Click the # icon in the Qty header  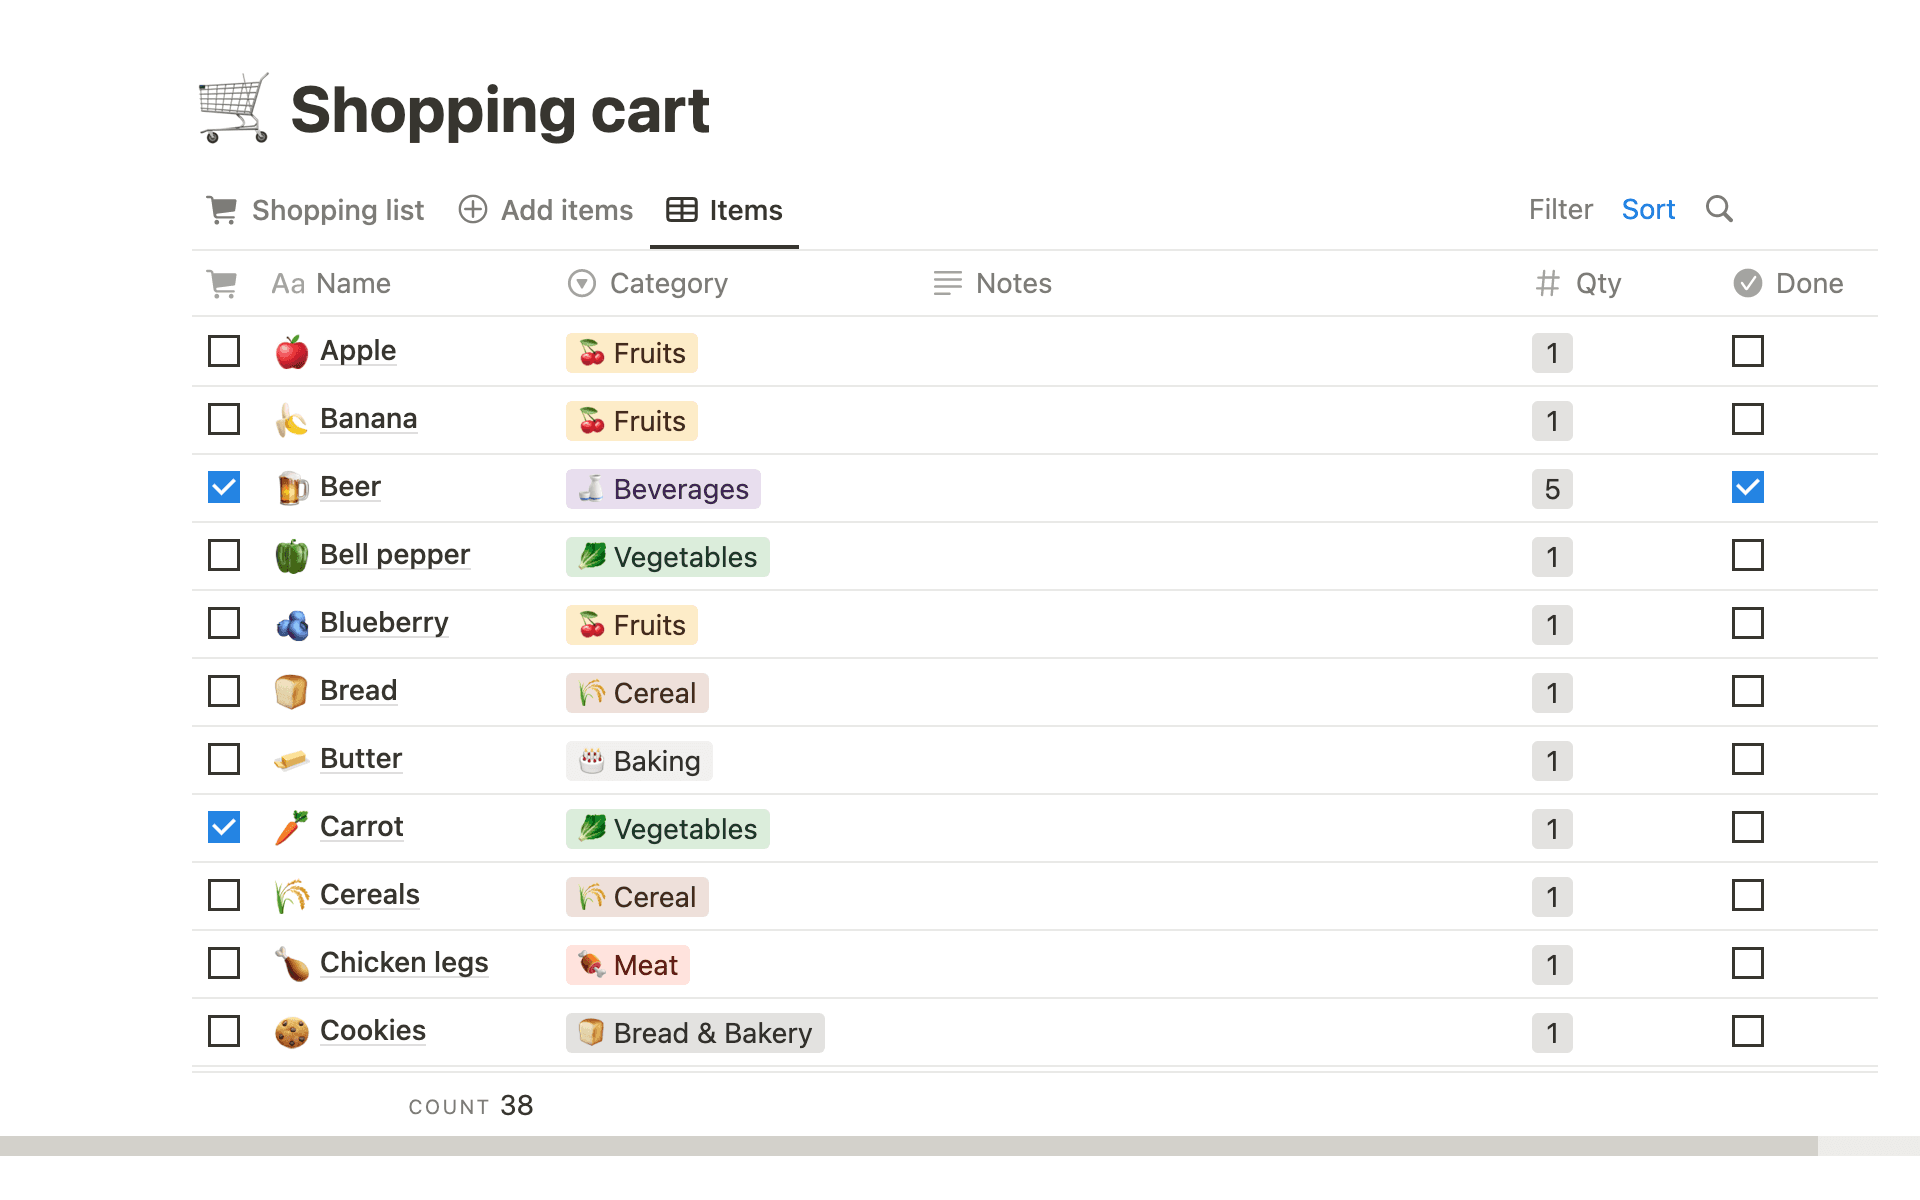[x=1546, y=283]
